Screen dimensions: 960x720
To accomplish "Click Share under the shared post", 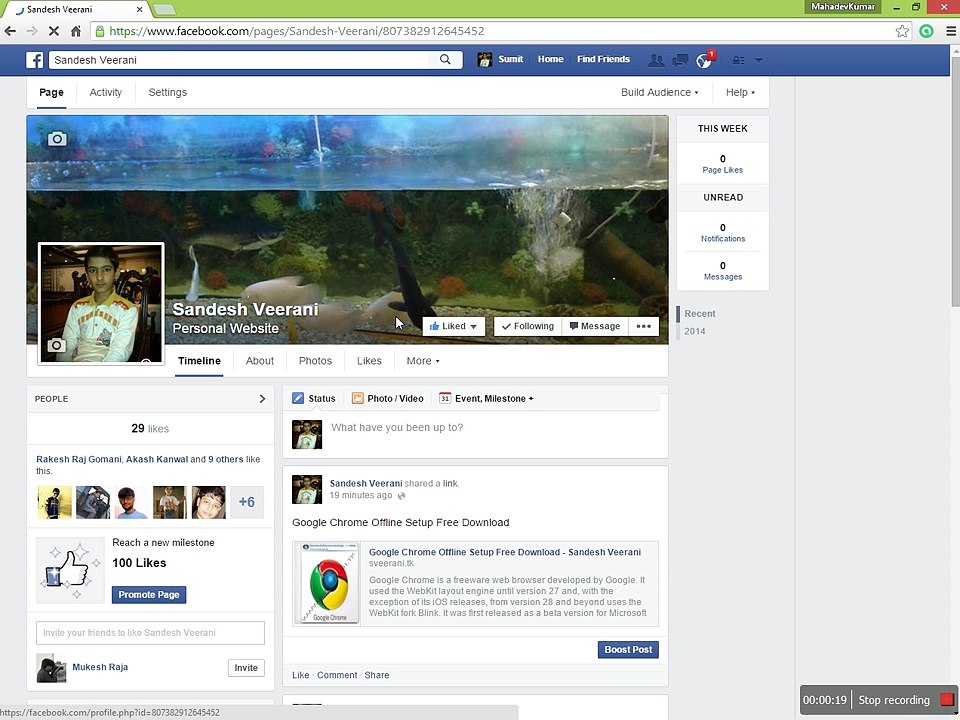I will pyautogui.click(x=377, y=675).
